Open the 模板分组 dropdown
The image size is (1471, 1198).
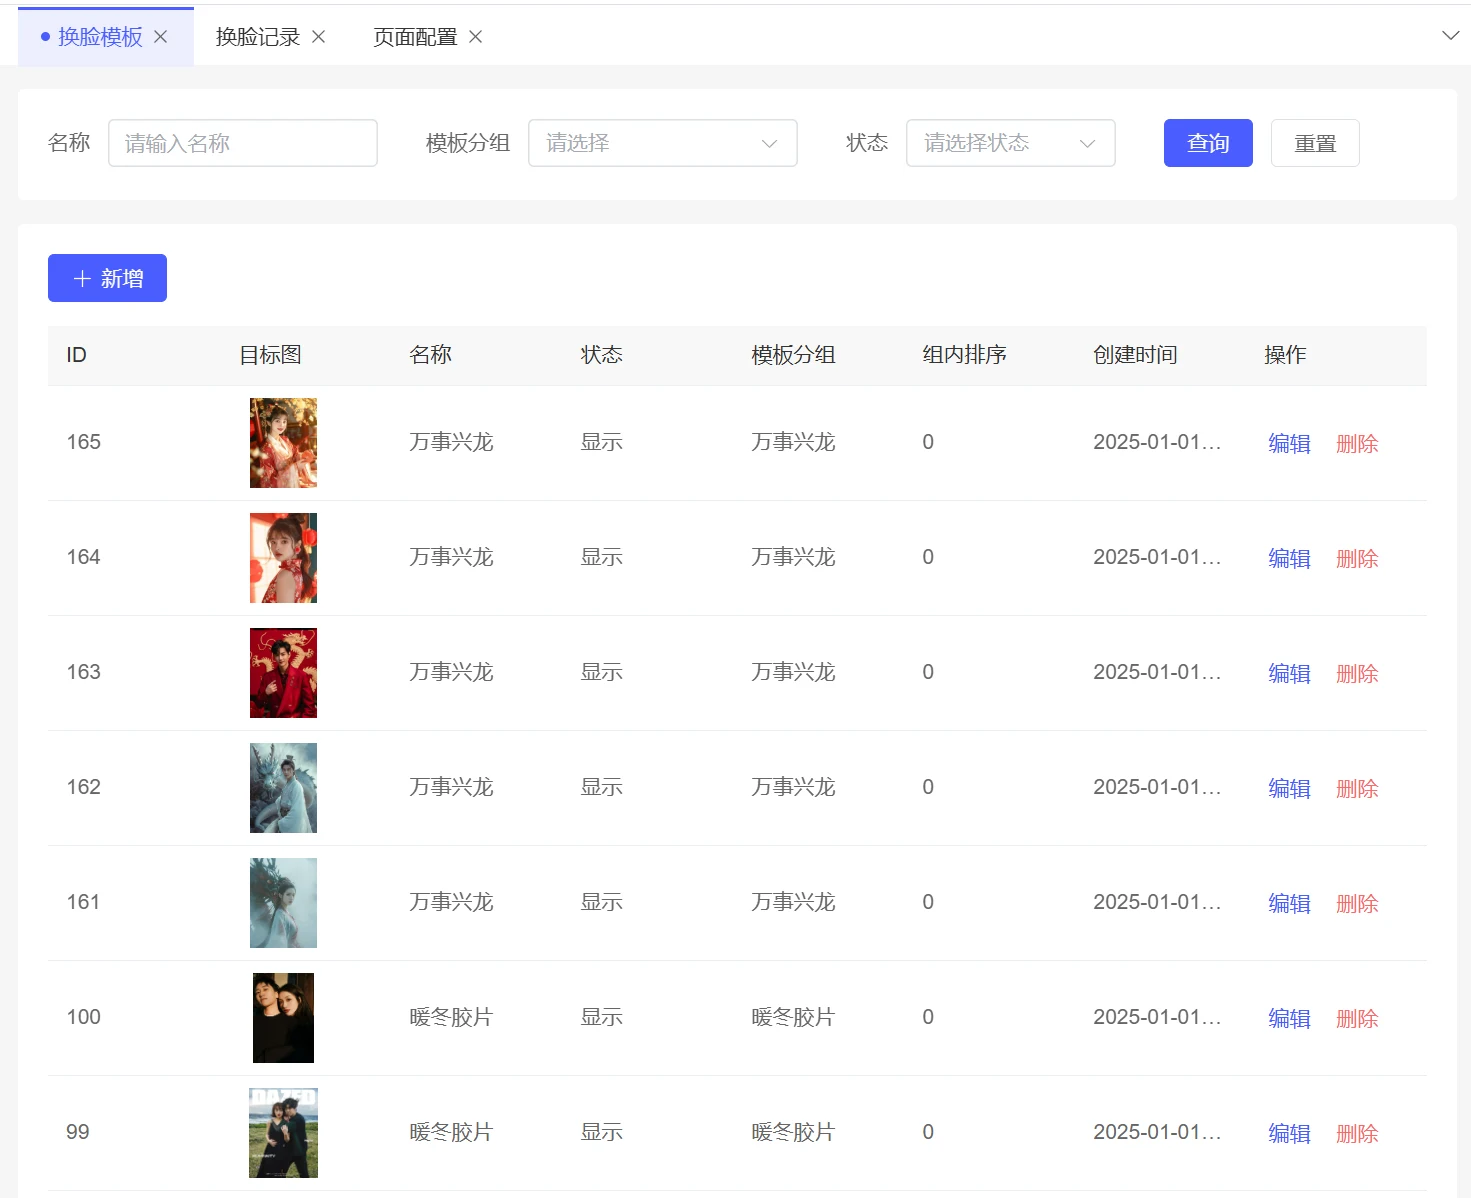pos(663,143)
